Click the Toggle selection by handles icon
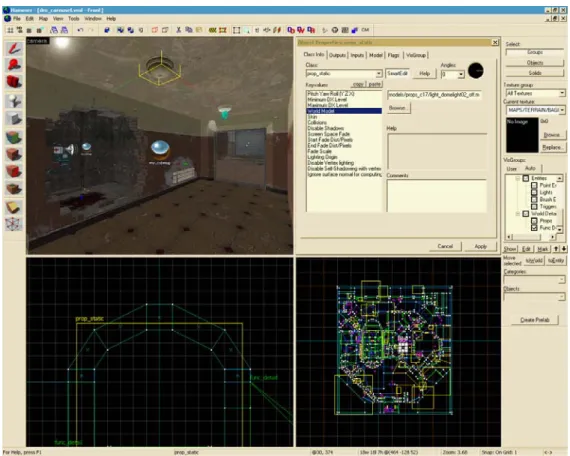 237,30
